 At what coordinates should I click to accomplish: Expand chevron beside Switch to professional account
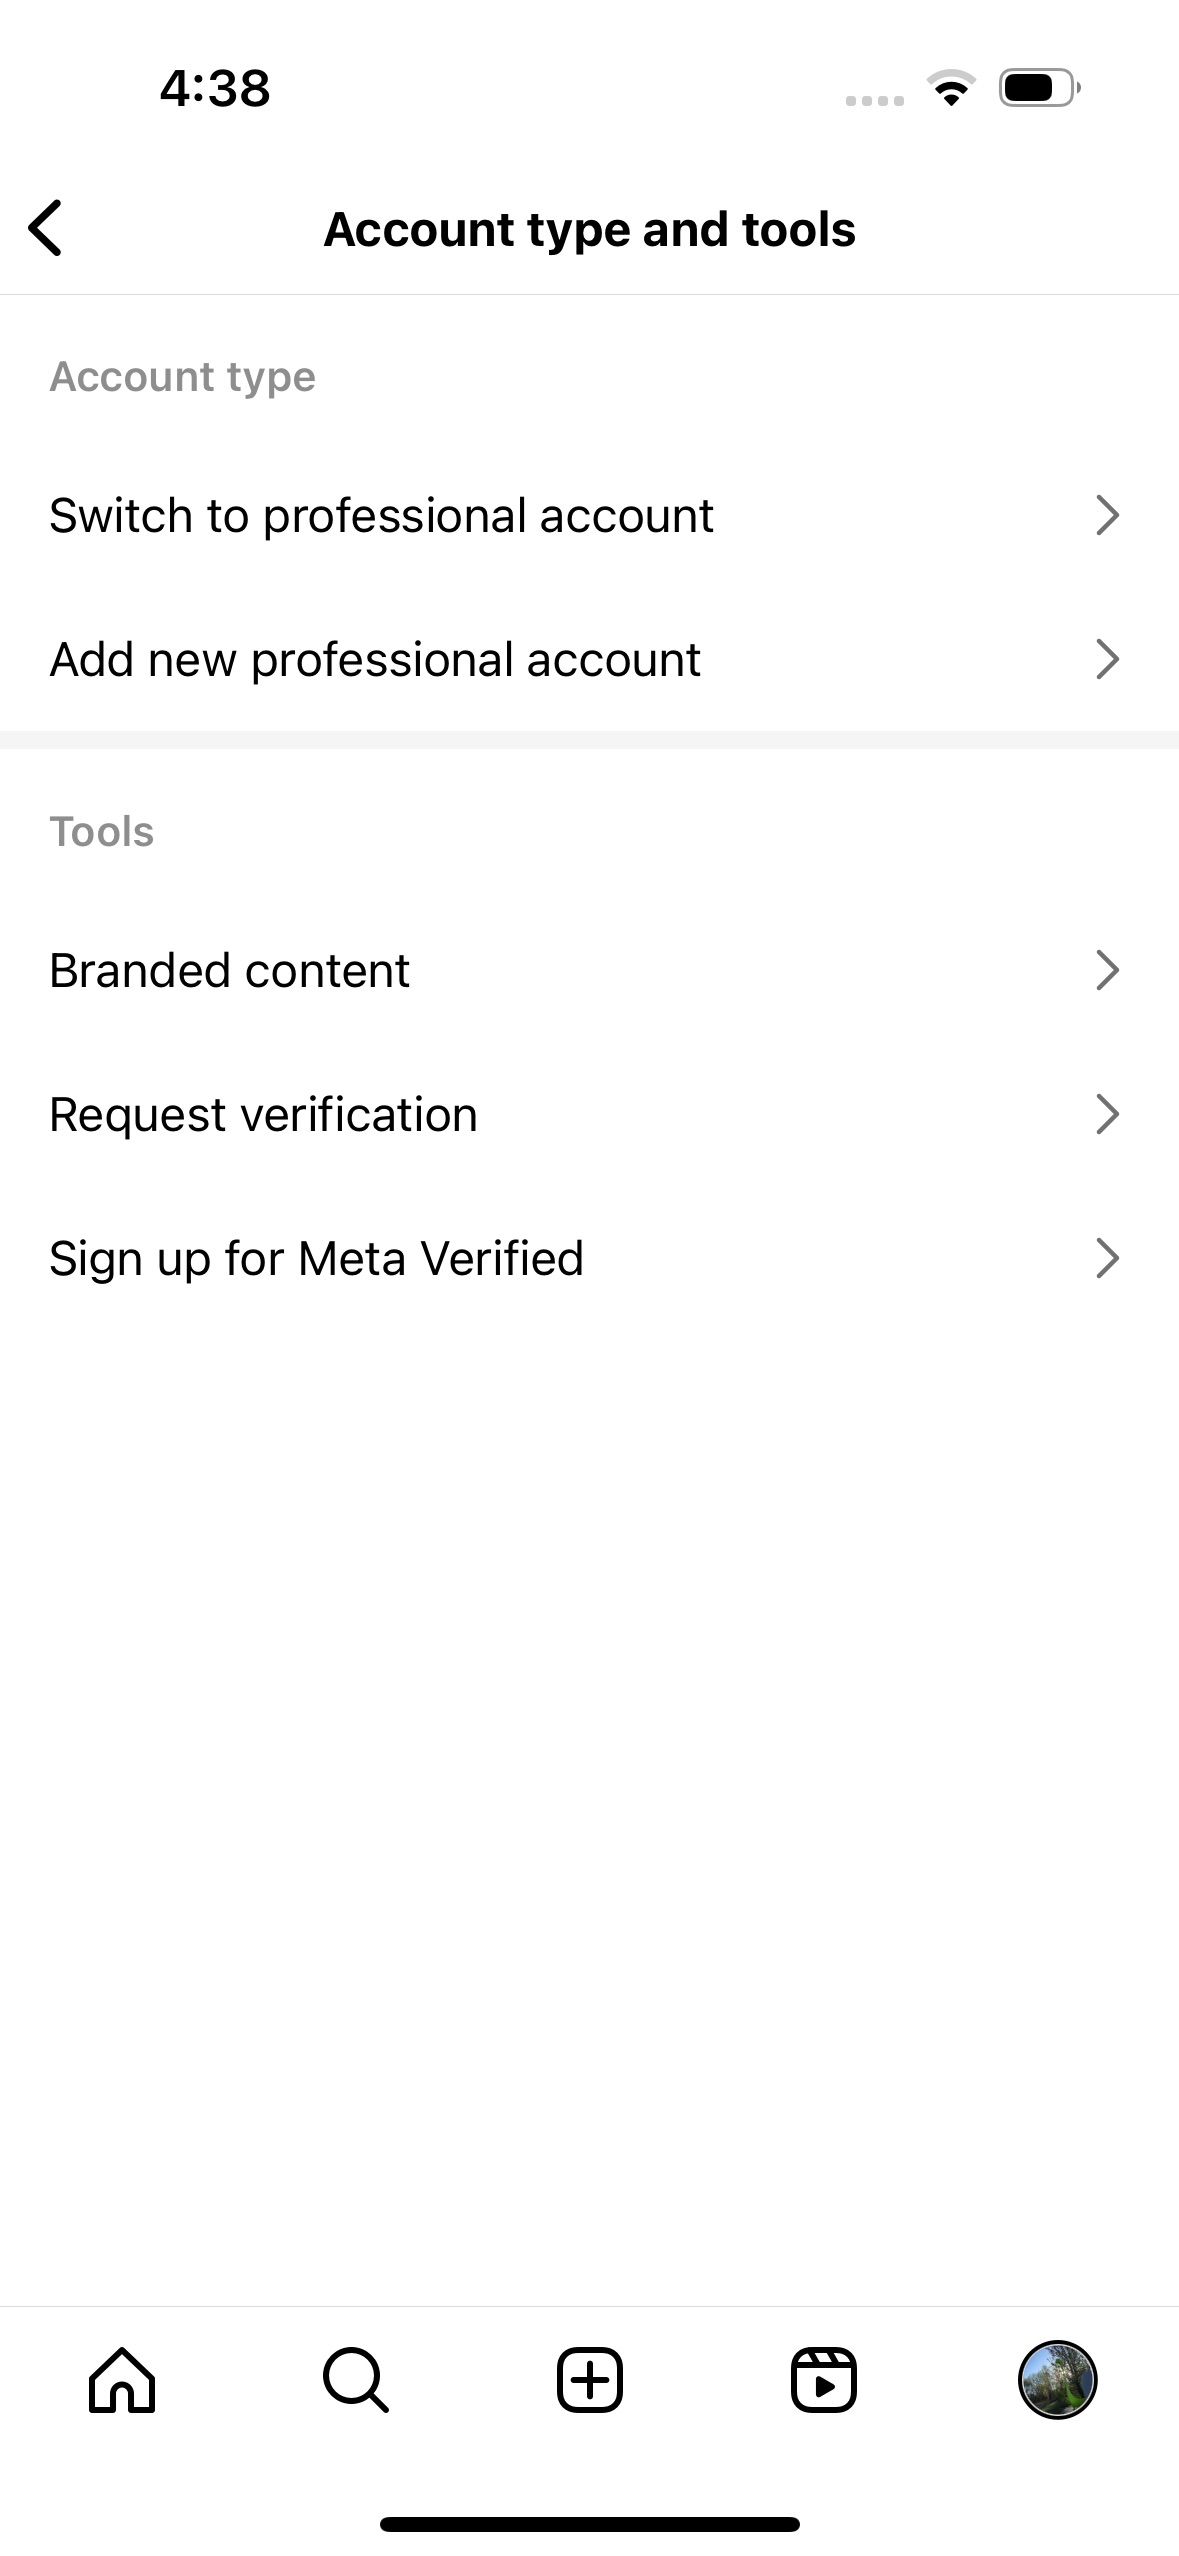[1106, 515]
